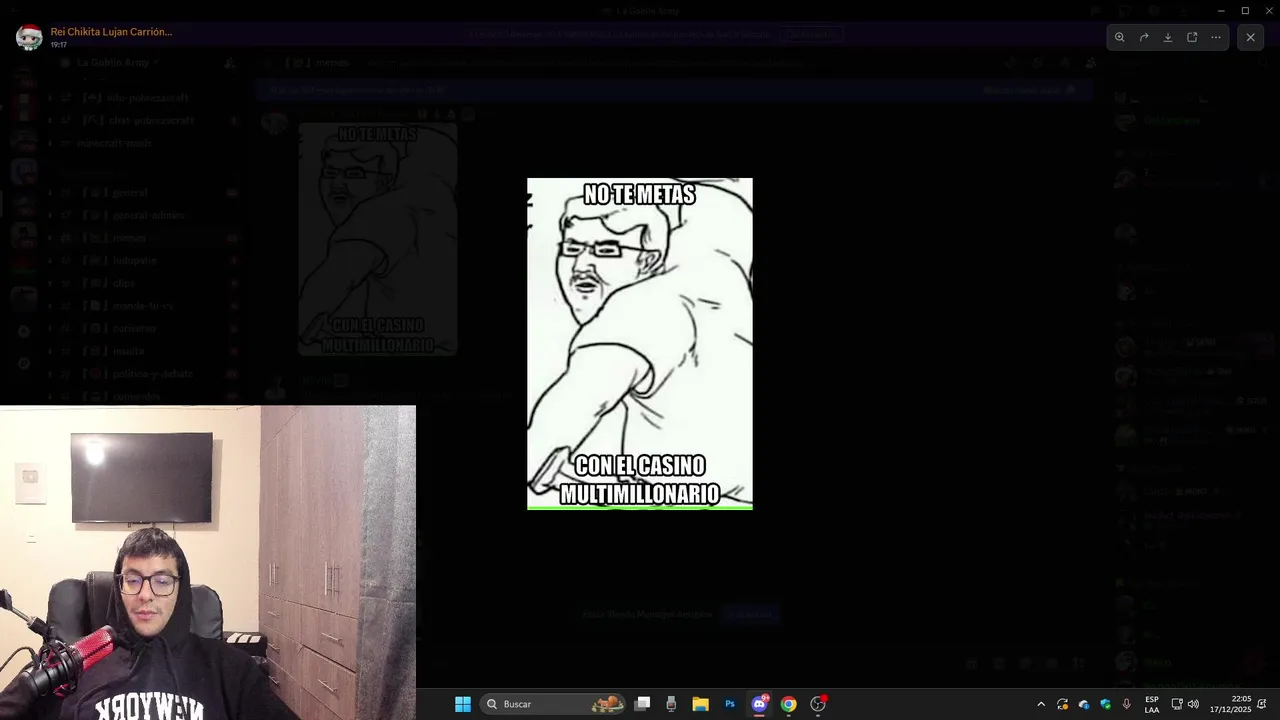The image size is (1280, 720).
Task: Open File Explorer from the taskbar
Action: [x=701, y=704]
